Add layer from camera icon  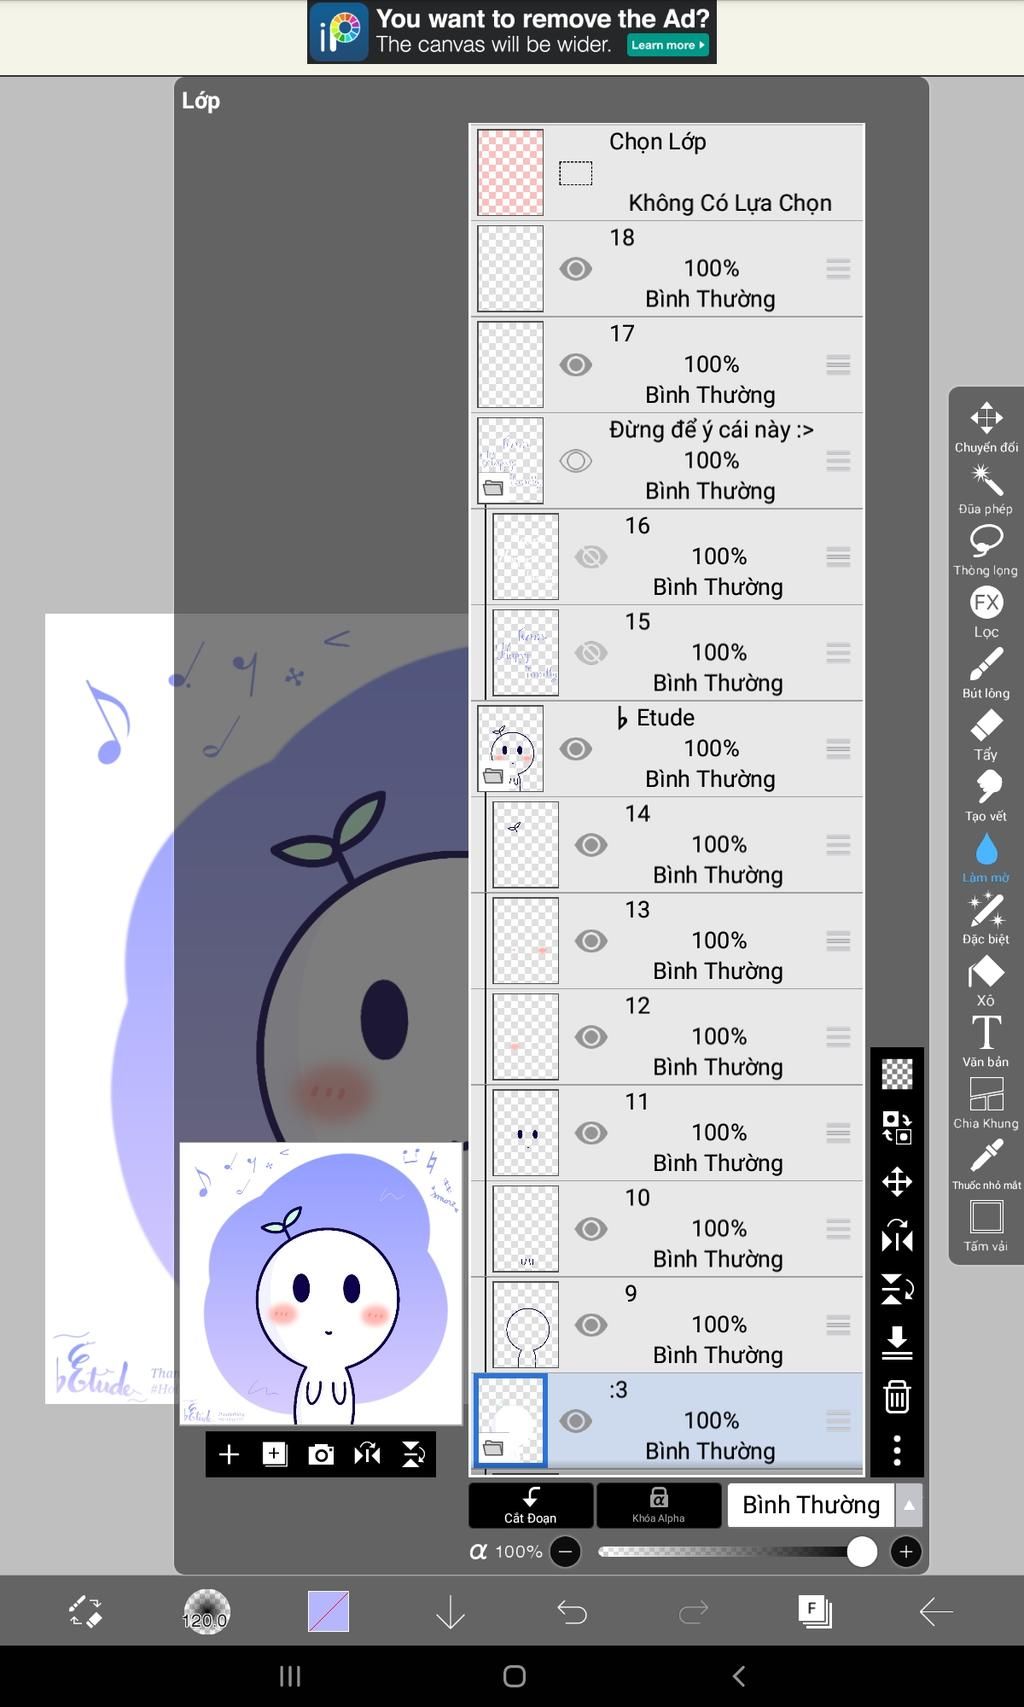pyautogui.click(x=321, y=1454)
